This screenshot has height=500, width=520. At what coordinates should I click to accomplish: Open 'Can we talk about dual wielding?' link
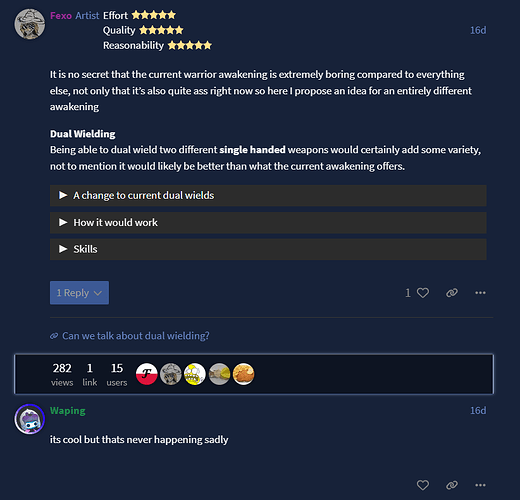136,336
